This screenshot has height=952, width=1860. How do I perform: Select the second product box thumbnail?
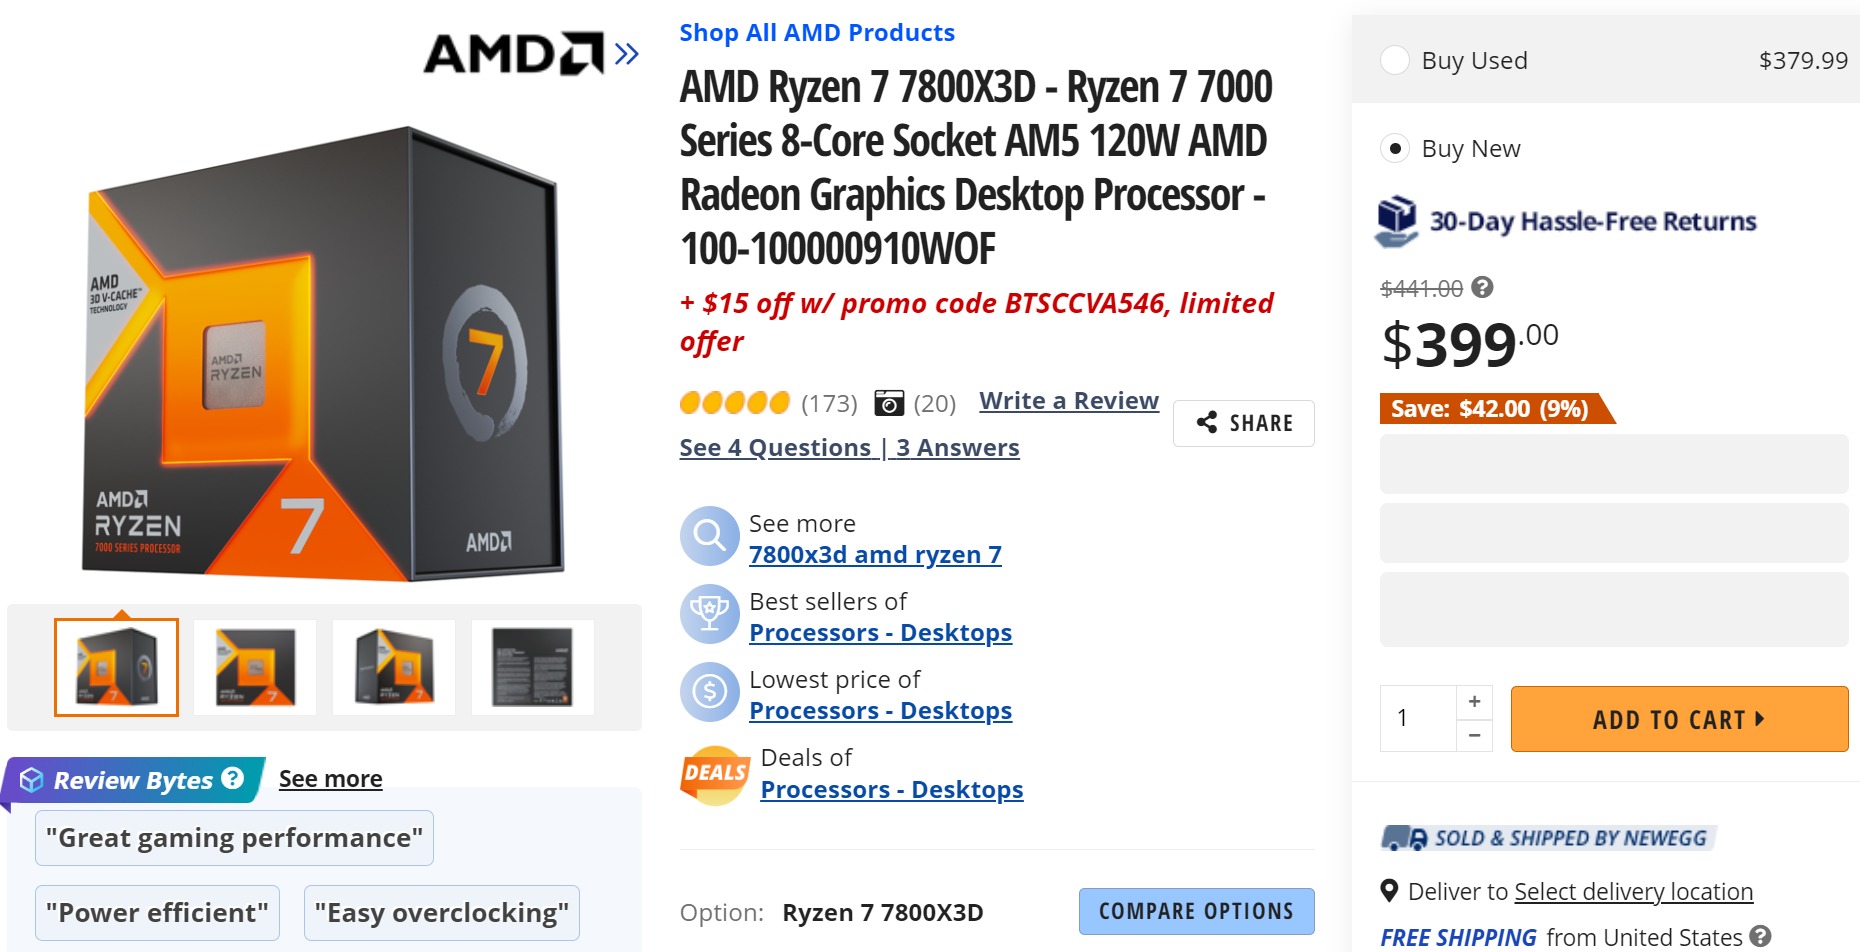click(255, 667)
